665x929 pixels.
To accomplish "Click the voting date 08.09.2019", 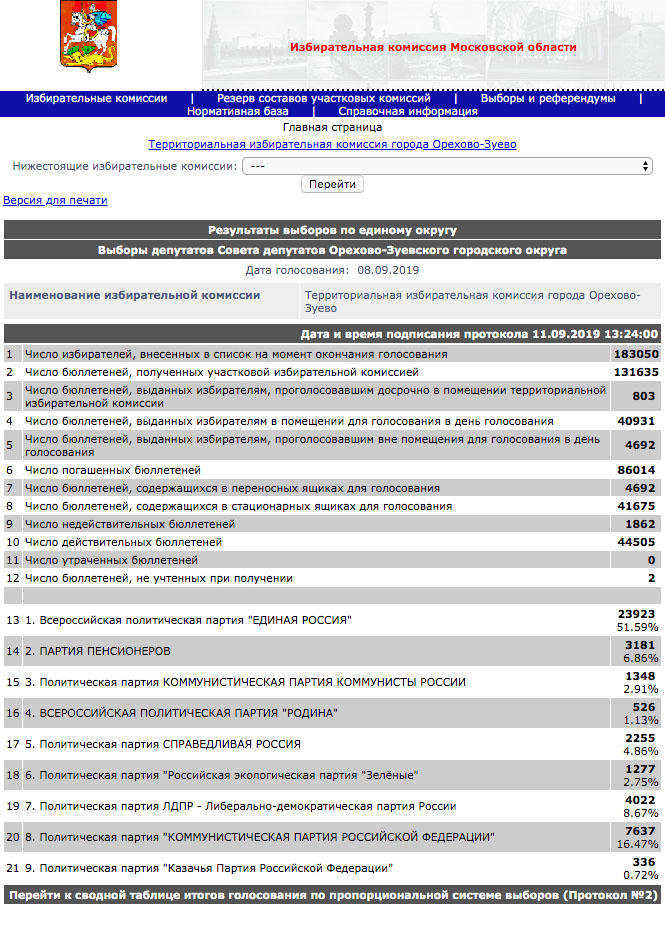I will (x=388, y=271).
